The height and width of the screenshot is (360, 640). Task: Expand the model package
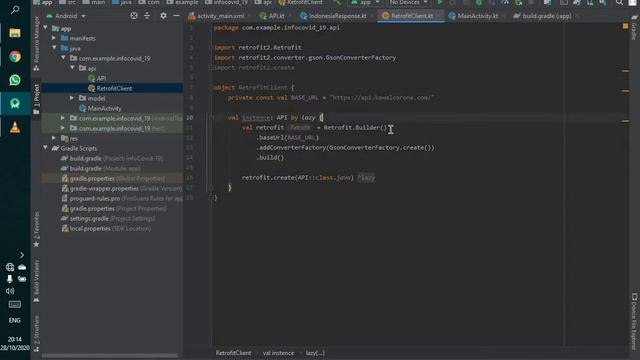pos(72,98)
